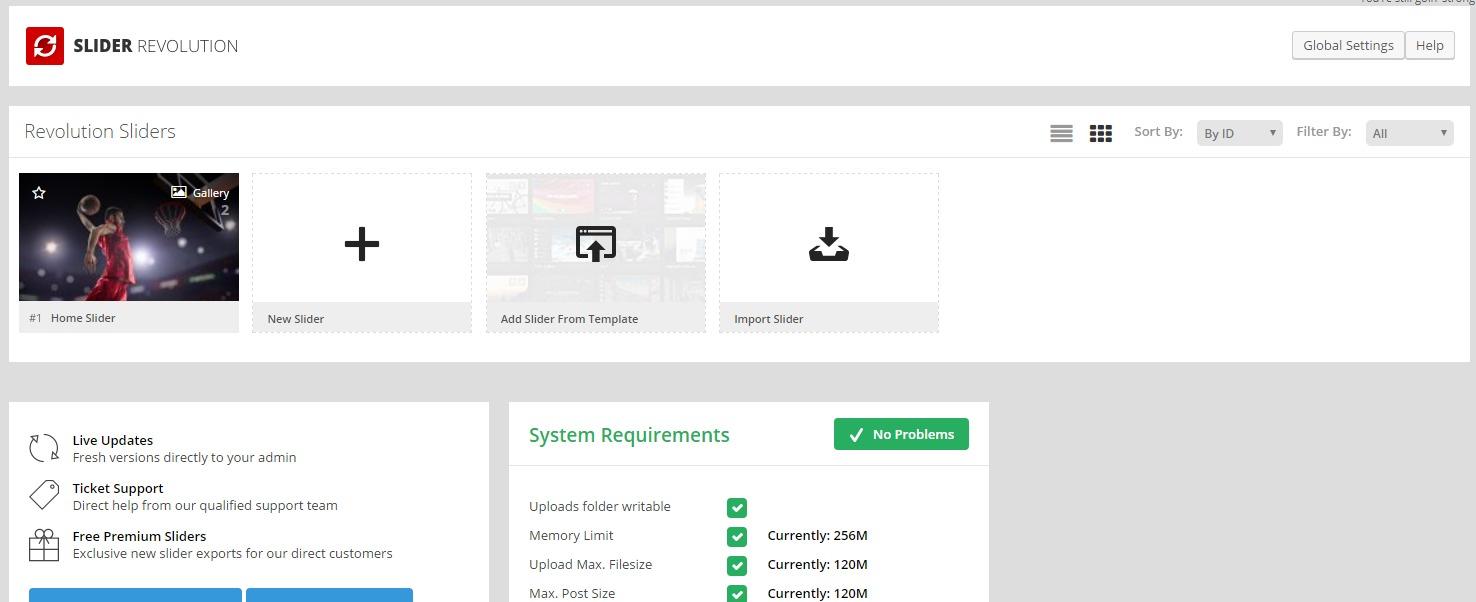Open the Filter By dropdown
1476x602 pixels.
(1409, 133)
